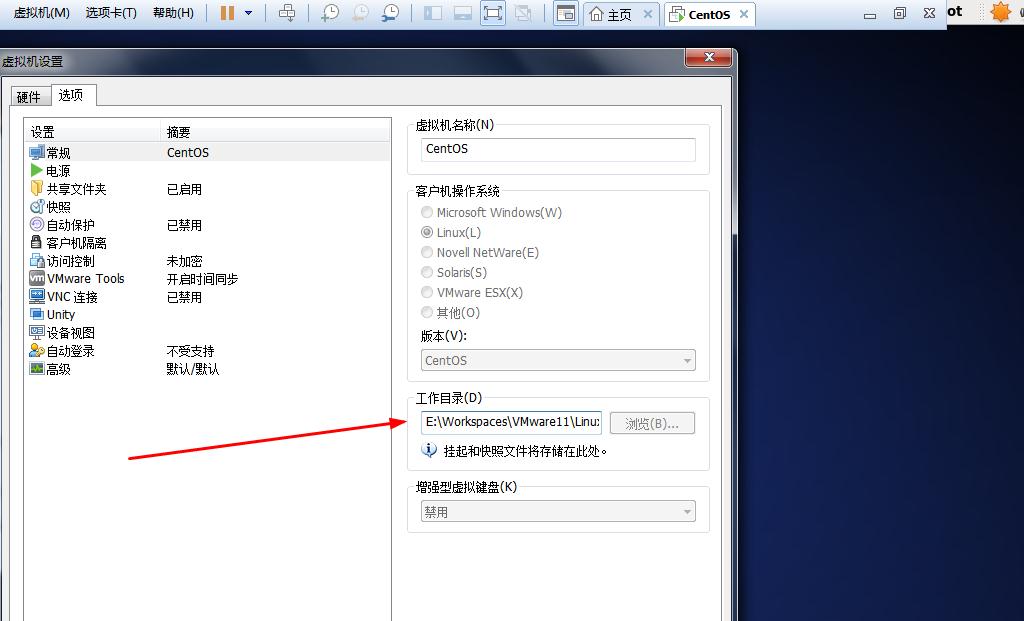
Task: Click the 共享文件夹 folder icon
Action: pyautogui.click(x=37, y=189)
